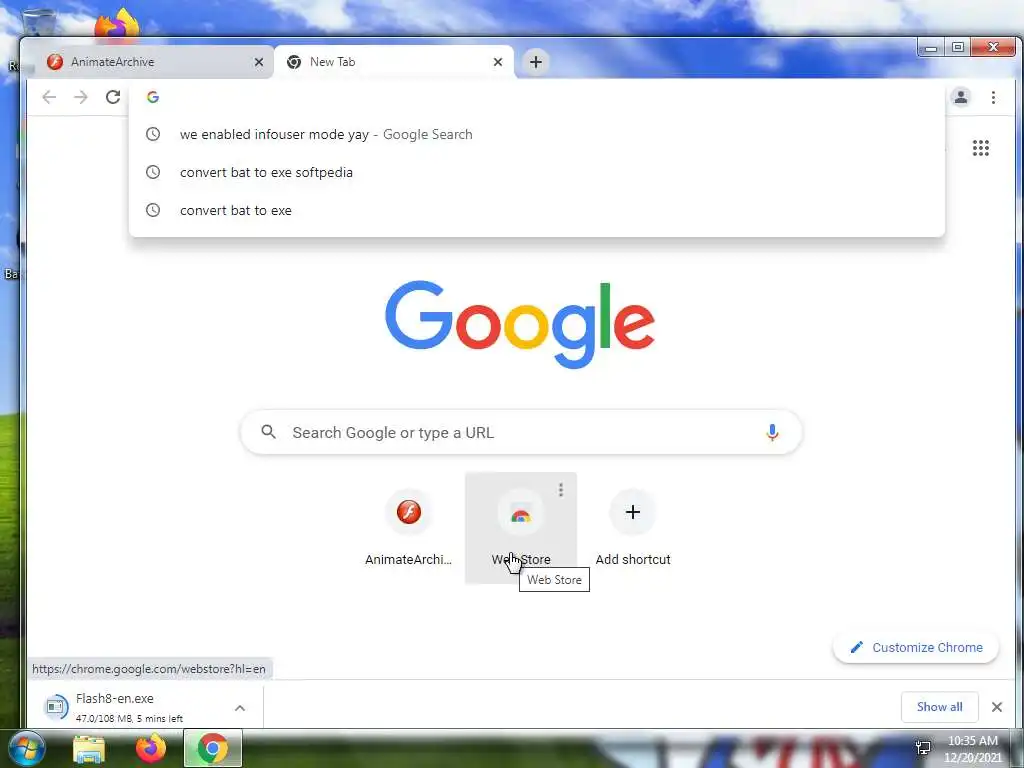1024x768 pixels.
Task: Open a new browser tab with plus button
Action: [x=536, y=62]
